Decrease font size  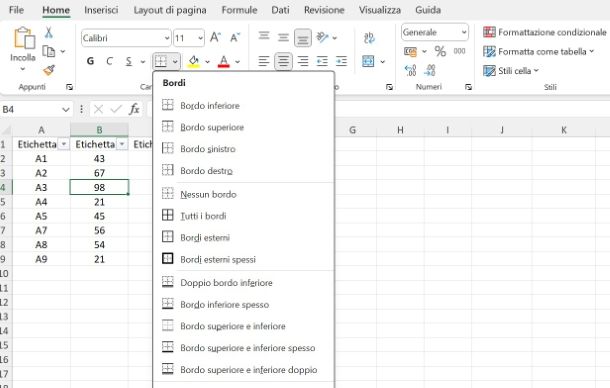pos(235,38)
